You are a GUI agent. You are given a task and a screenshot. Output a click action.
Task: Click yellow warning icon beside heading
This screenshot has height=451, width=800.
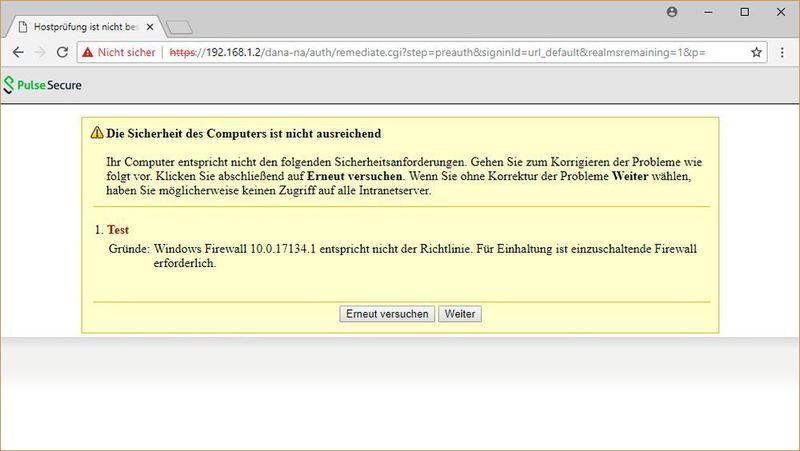[97, 133]
